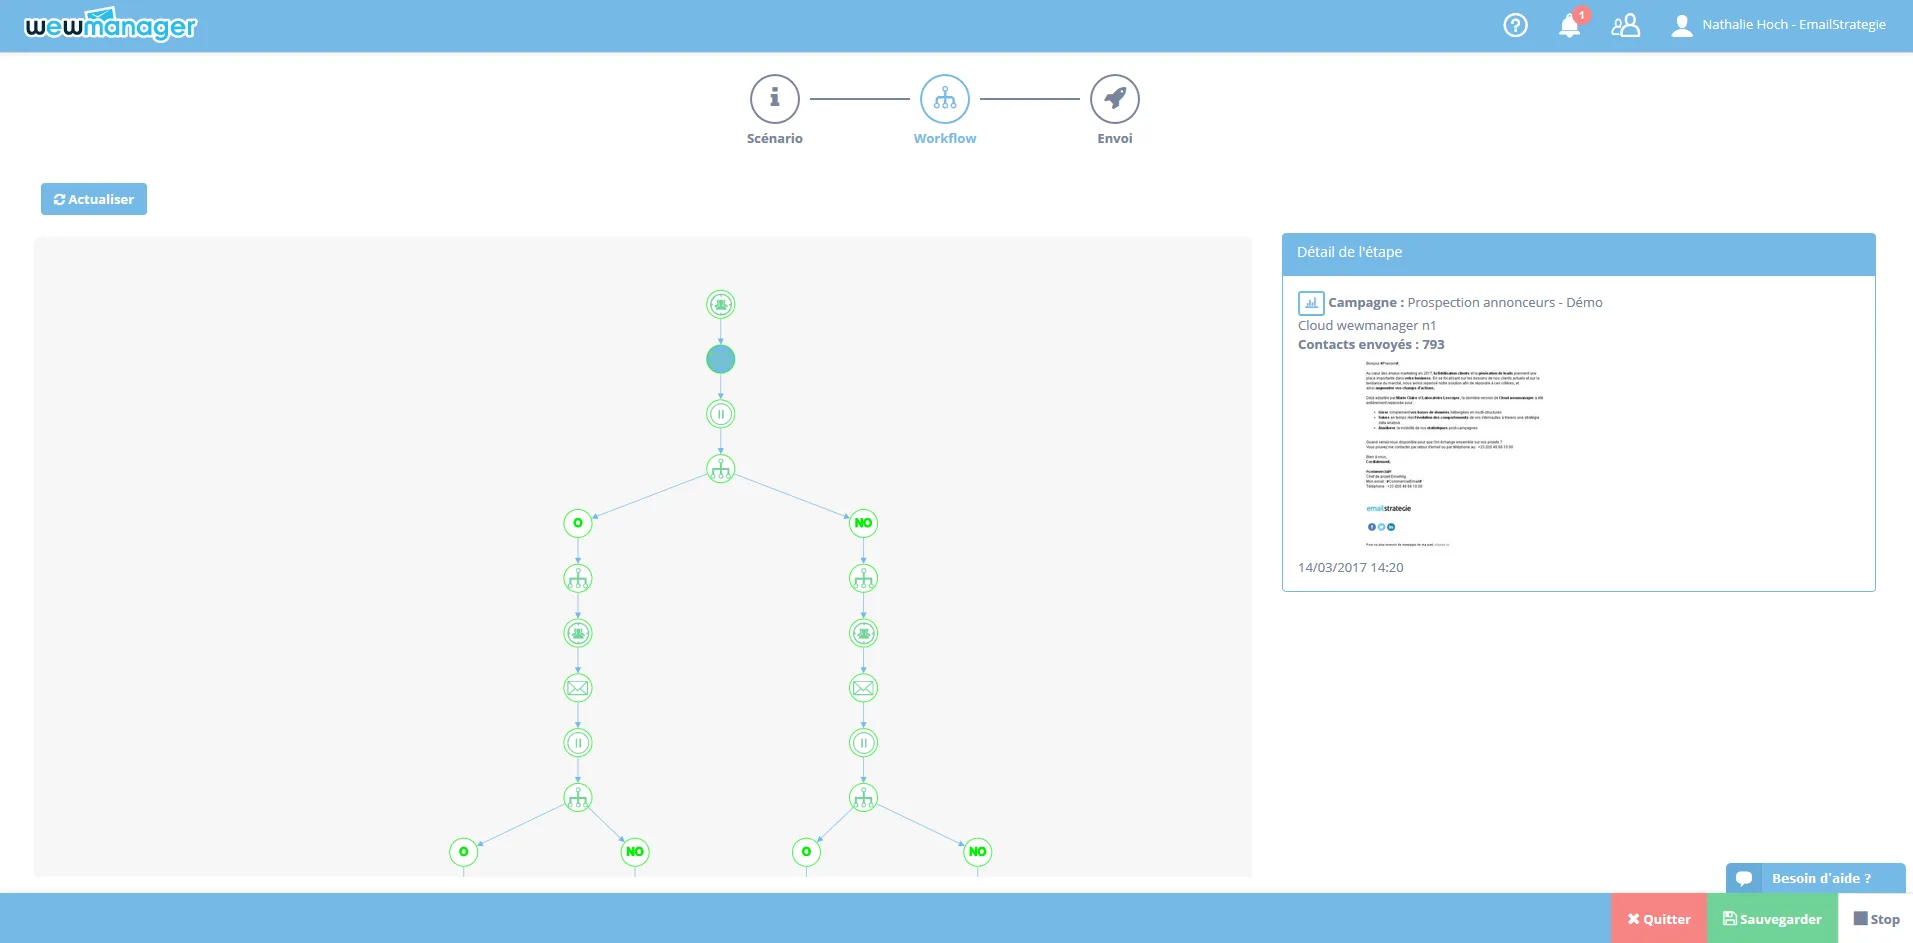Go to the Scénario step

point(775,99)
